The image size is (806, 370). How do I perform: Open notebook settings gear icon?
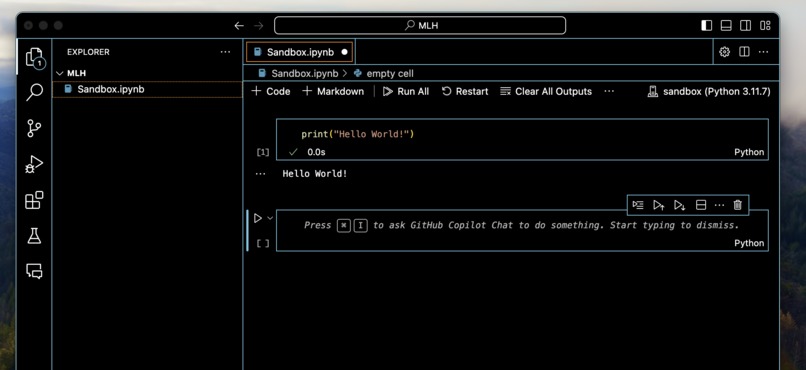click(x=724, y=52)
